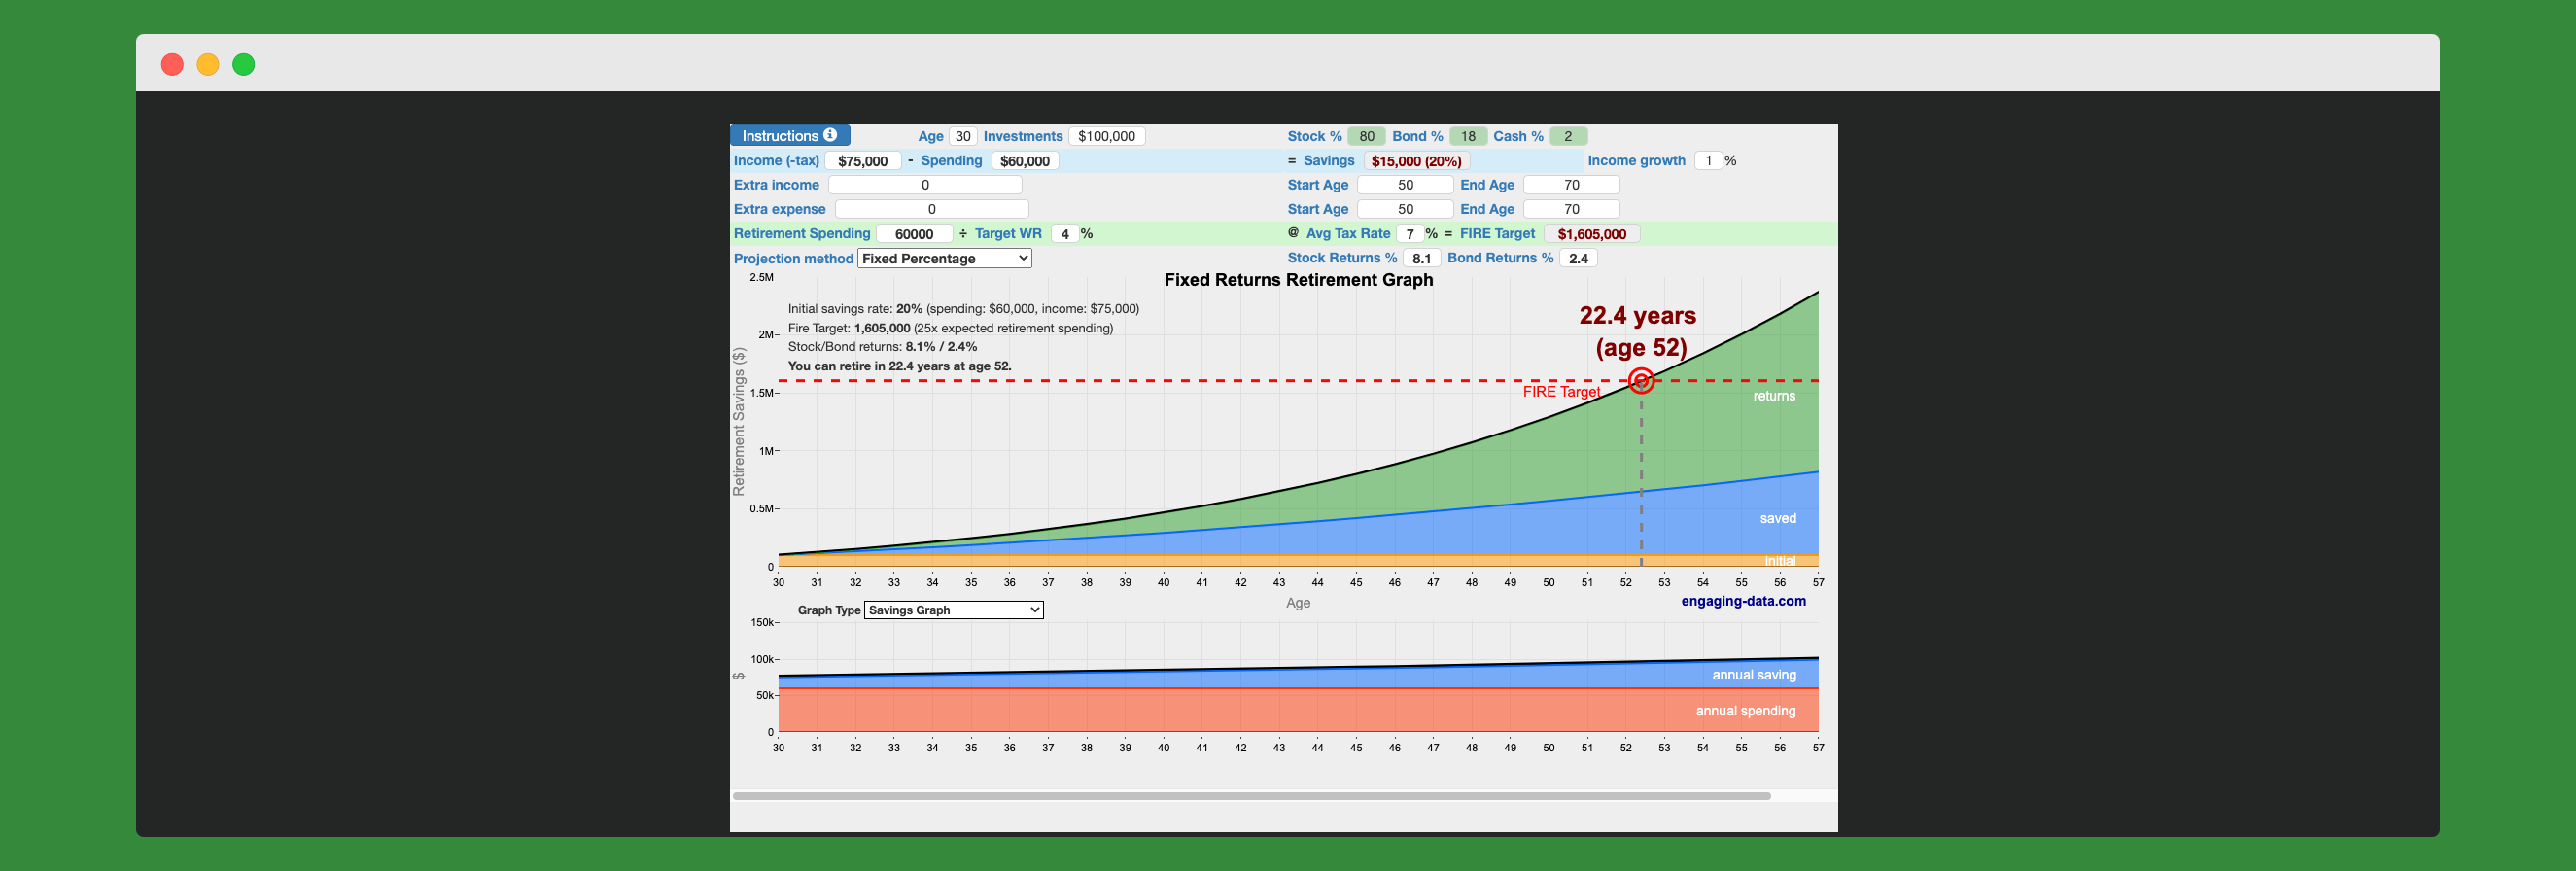This screenshot has width=2576, height=871.
Task: Visit the engaging-data.com link
Action: [1742, 601]
